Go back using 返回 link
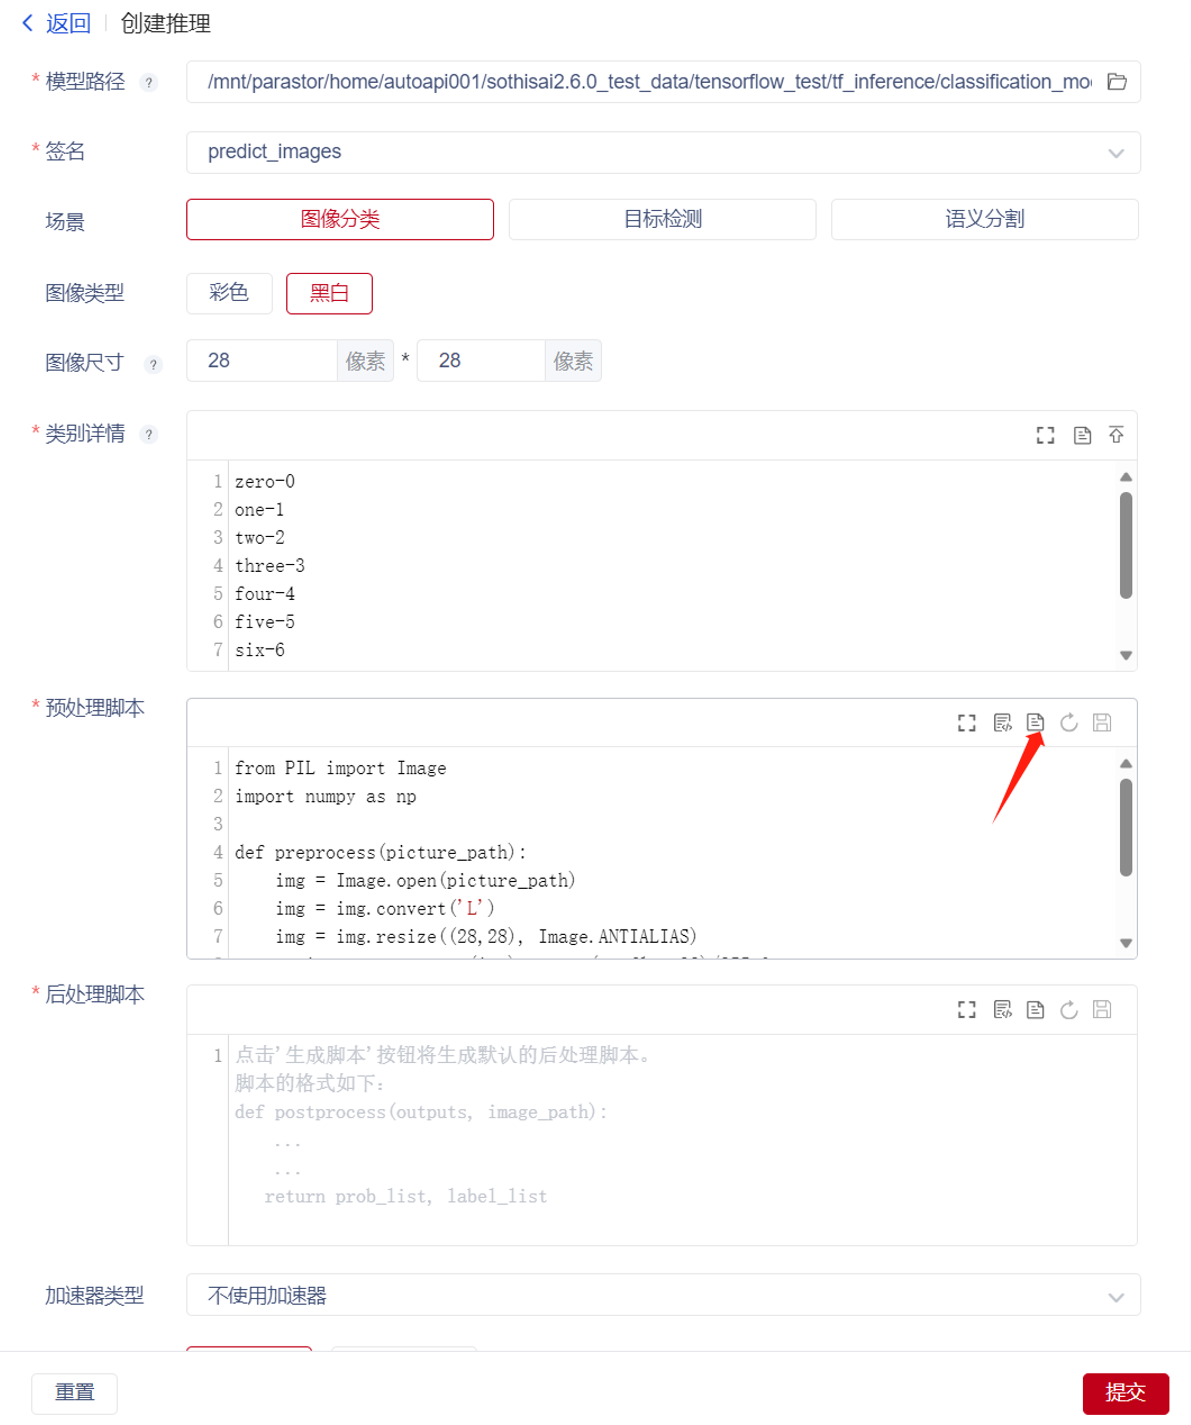 pos(57,23)
